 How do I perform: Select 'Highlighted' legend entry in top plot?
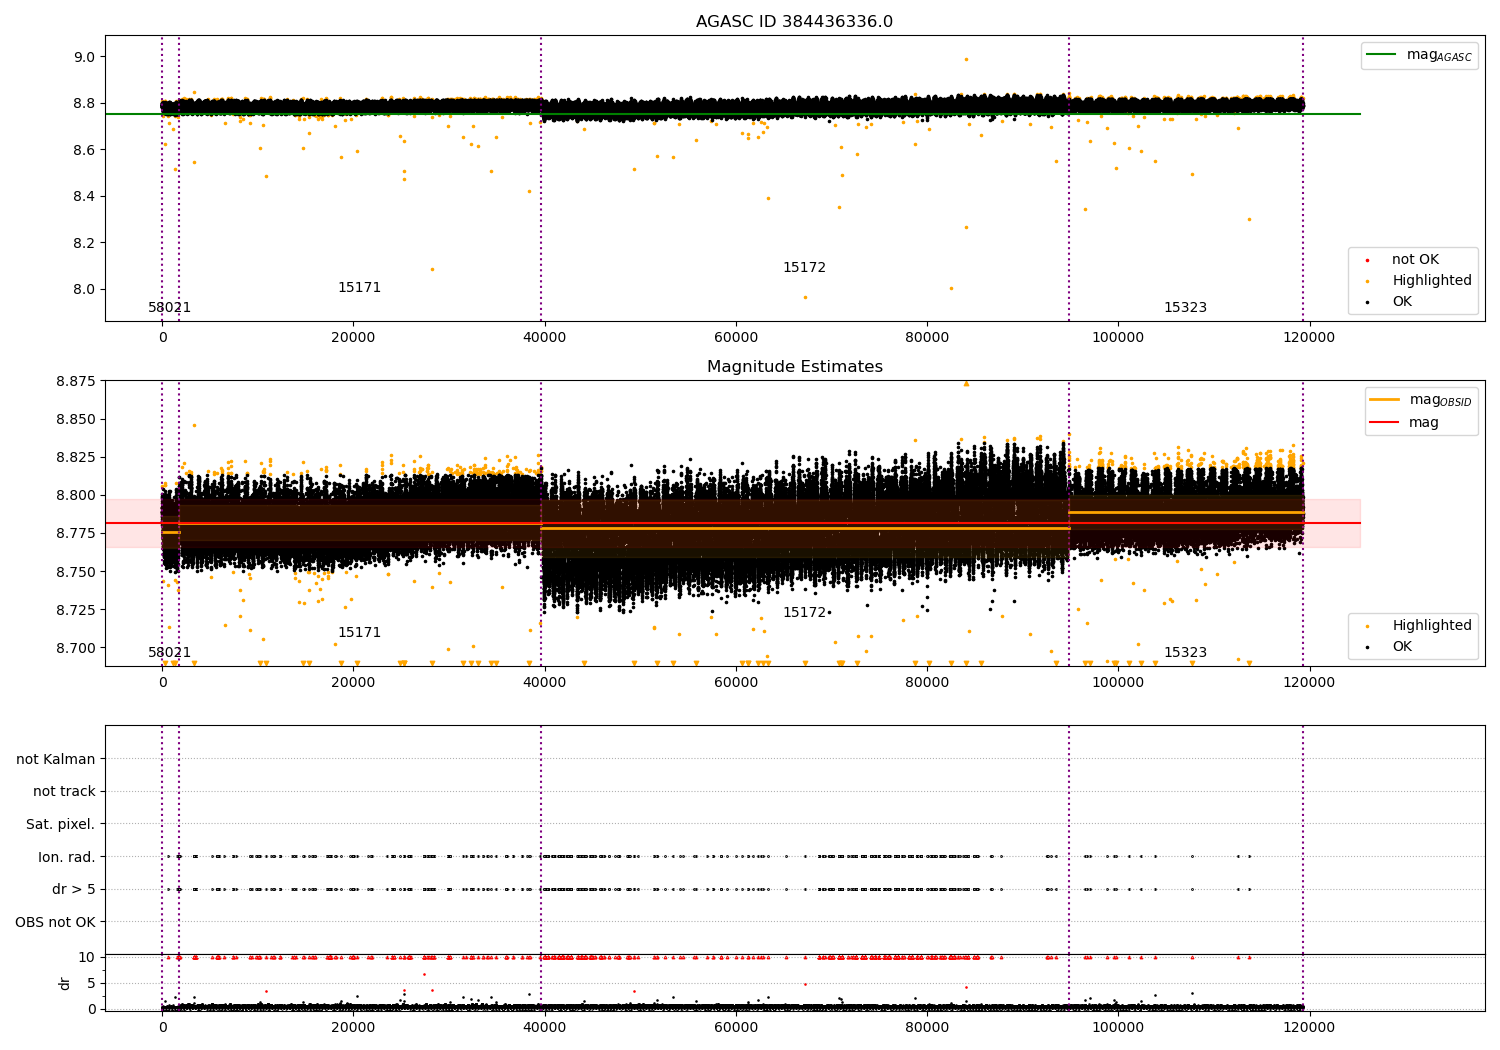tap(1431, 281)
